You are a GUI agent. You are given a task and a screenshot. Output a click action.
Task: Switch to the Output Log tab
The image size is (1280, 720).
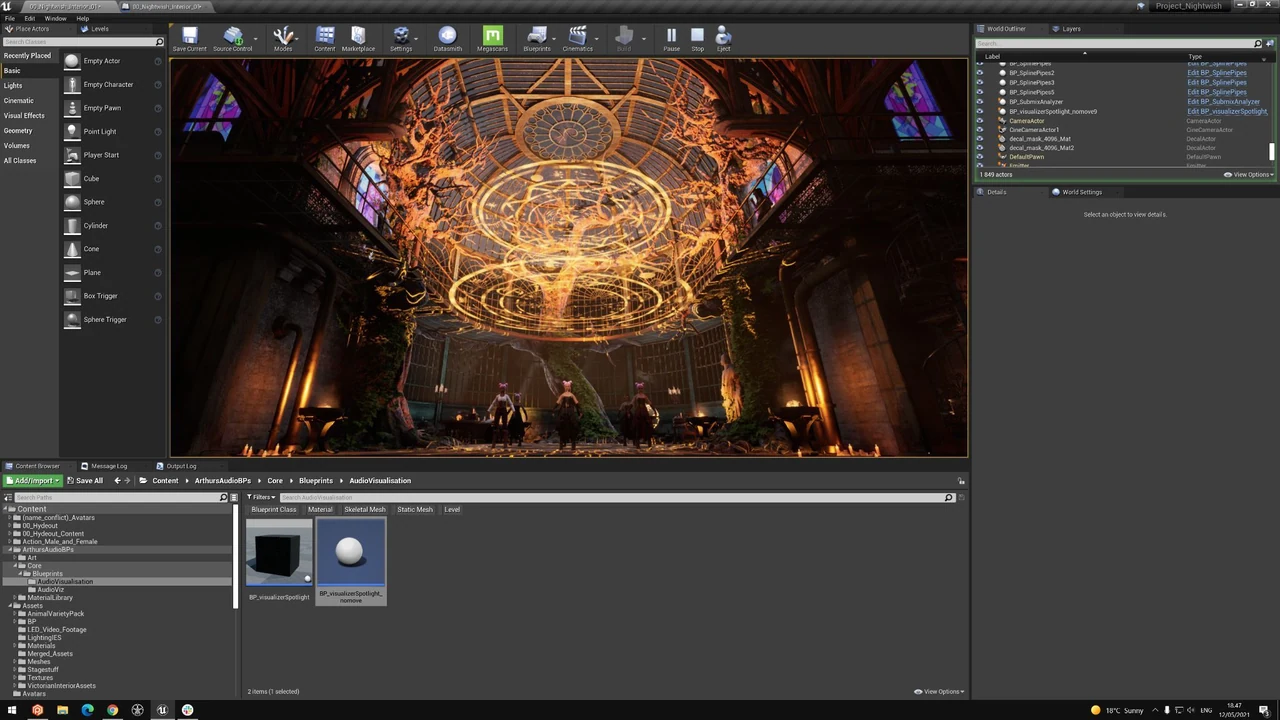pos(181,466)
